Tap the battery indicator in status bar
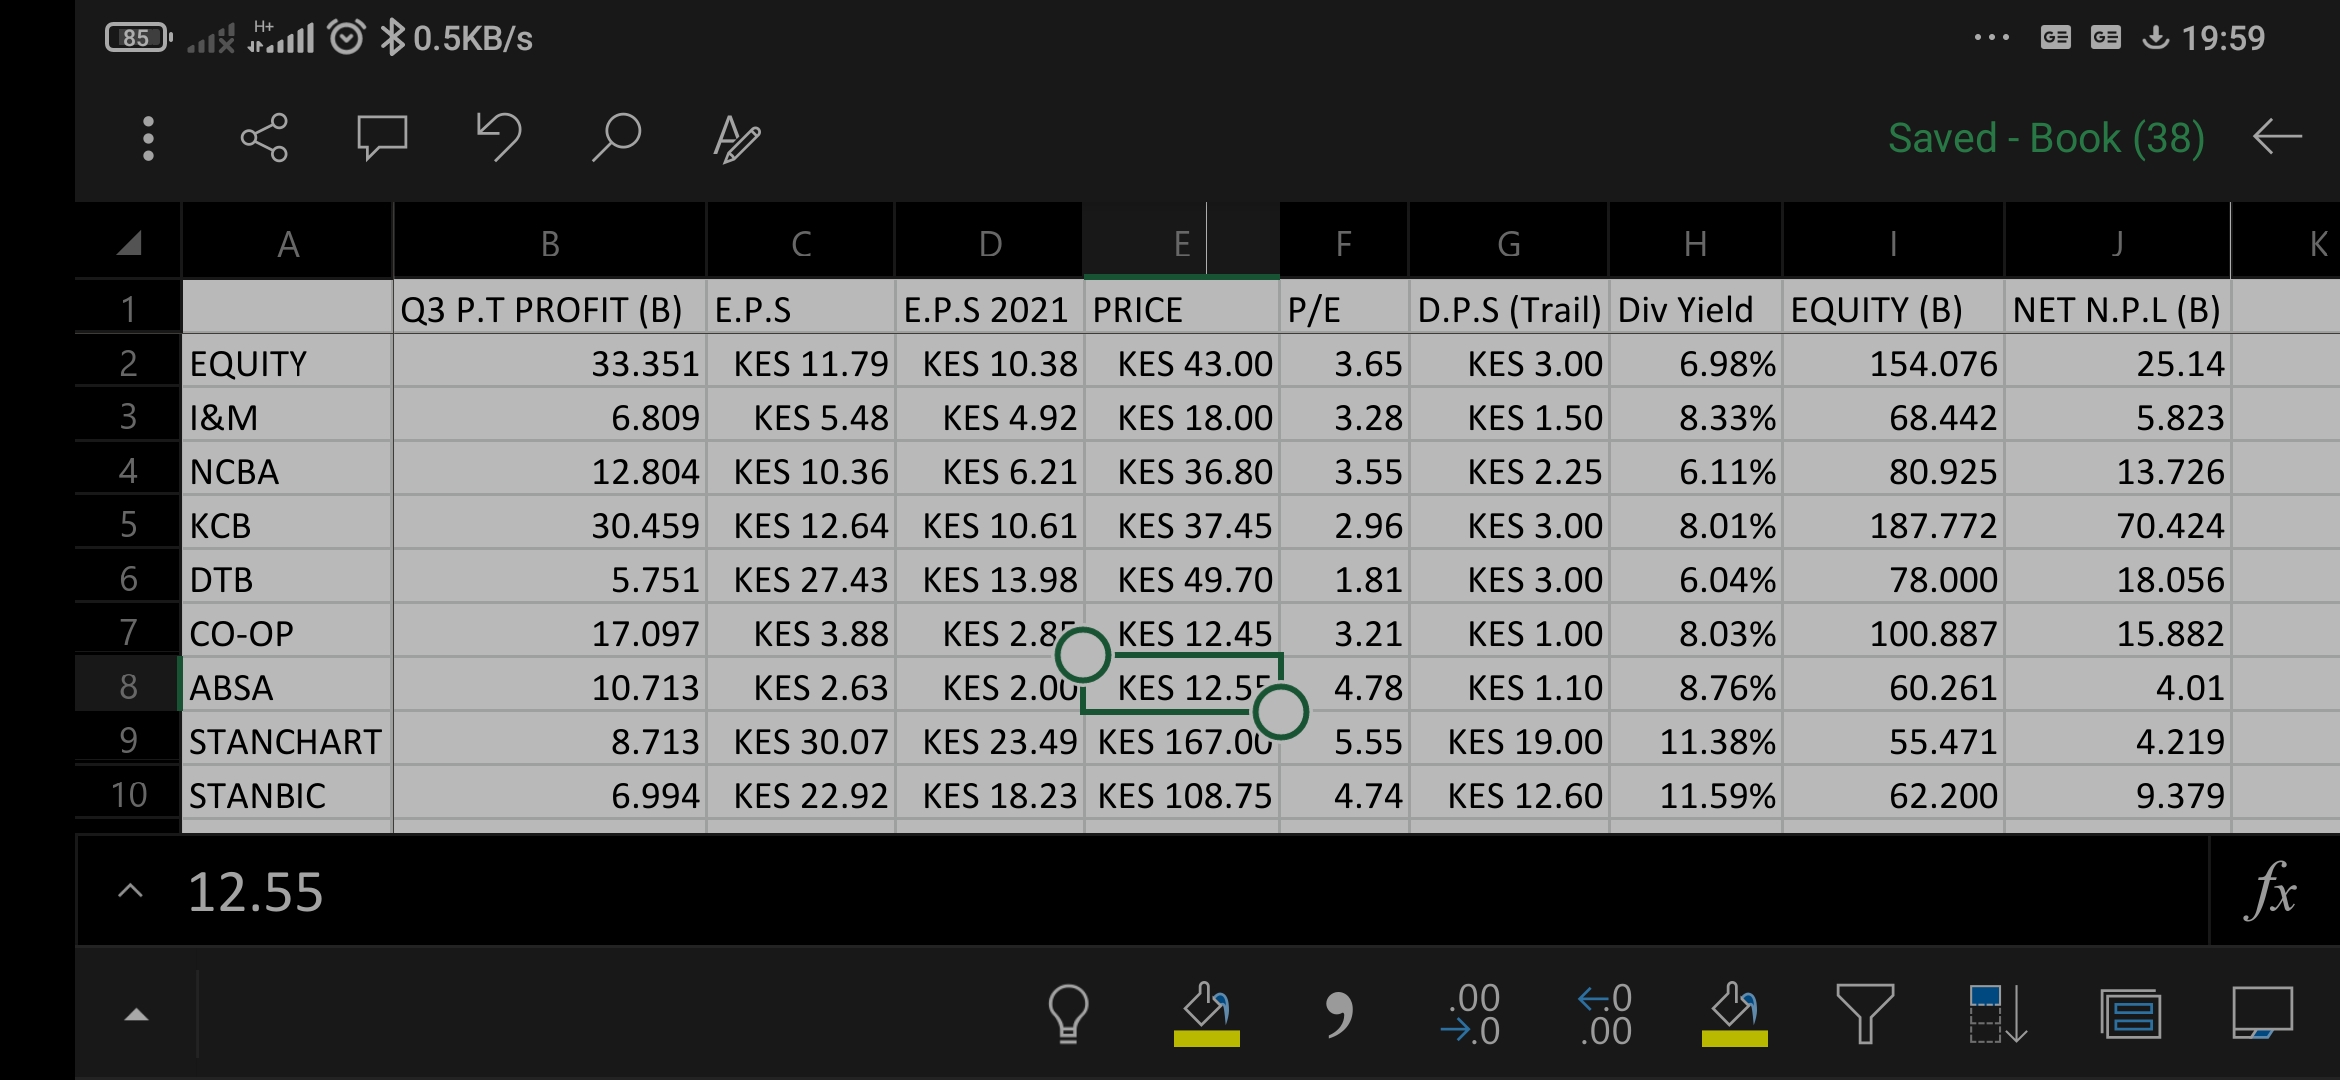 click(138, 38)
